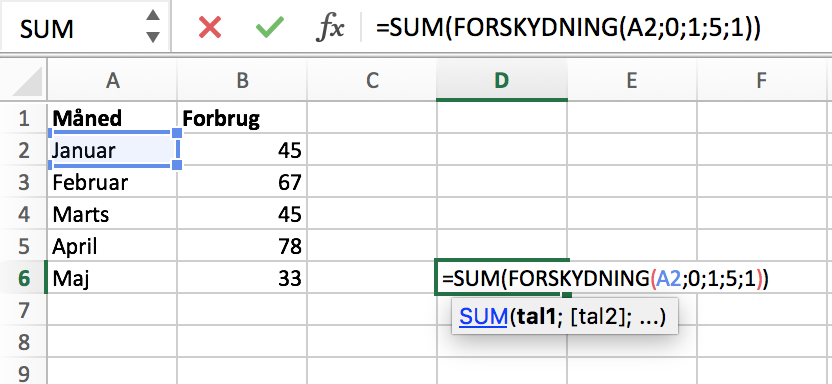This screenshot has width=832, height=384.
Task: Open the SUM function help link
Action: (x=483, y=317)
